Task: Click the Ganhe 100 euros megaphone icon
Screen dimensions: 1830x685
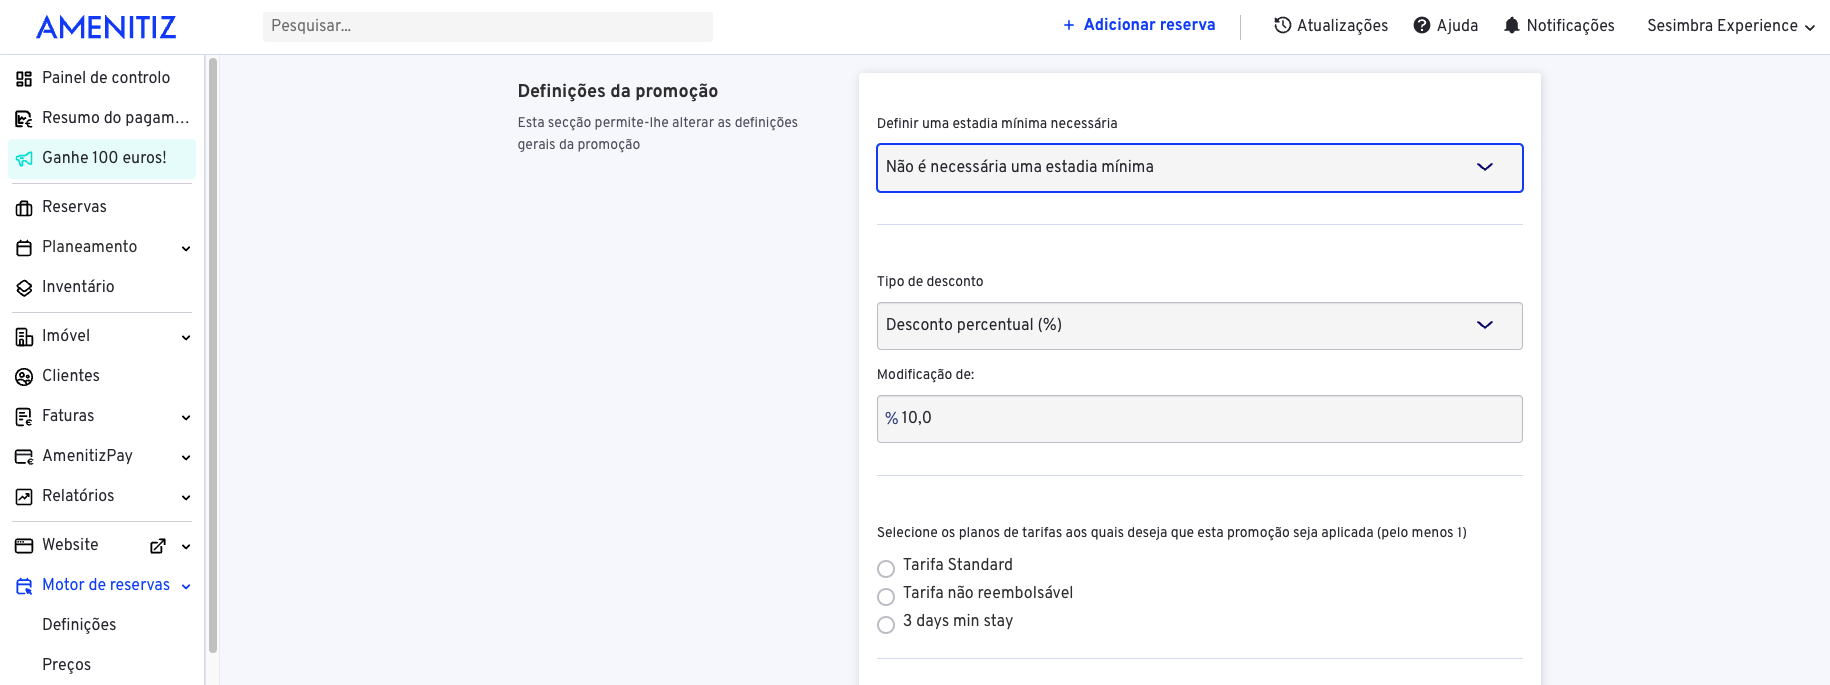Action: (24, 158)
